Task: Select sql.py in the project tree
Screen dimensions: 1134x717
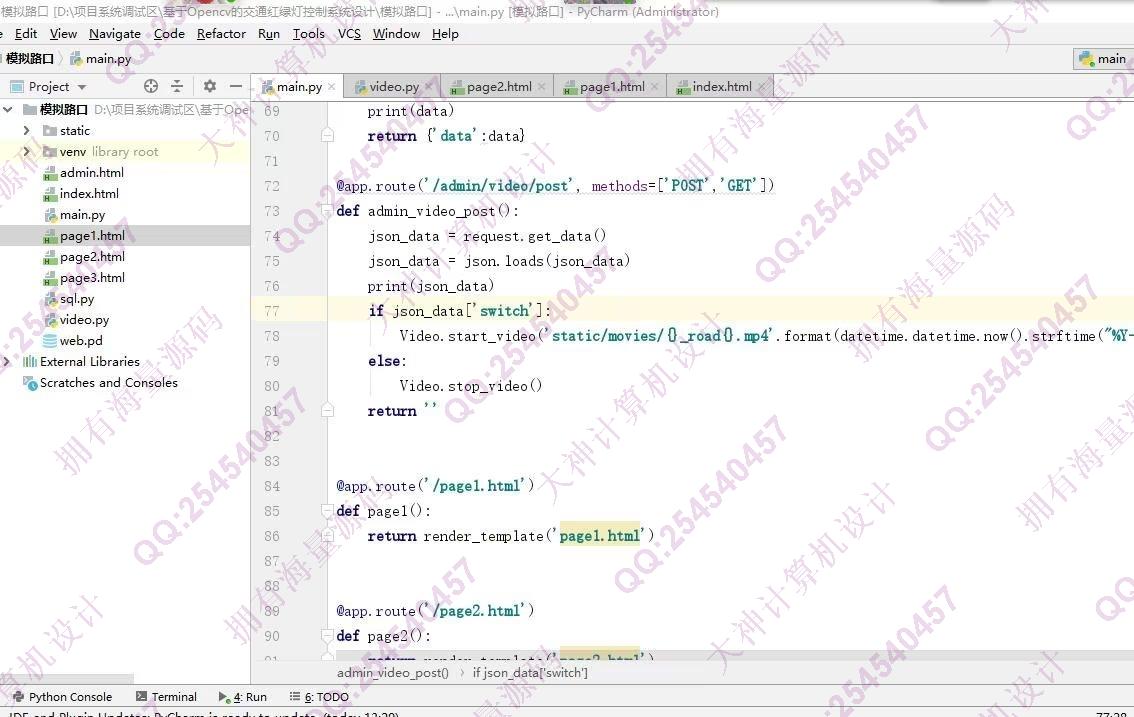Action: (77, 298)
